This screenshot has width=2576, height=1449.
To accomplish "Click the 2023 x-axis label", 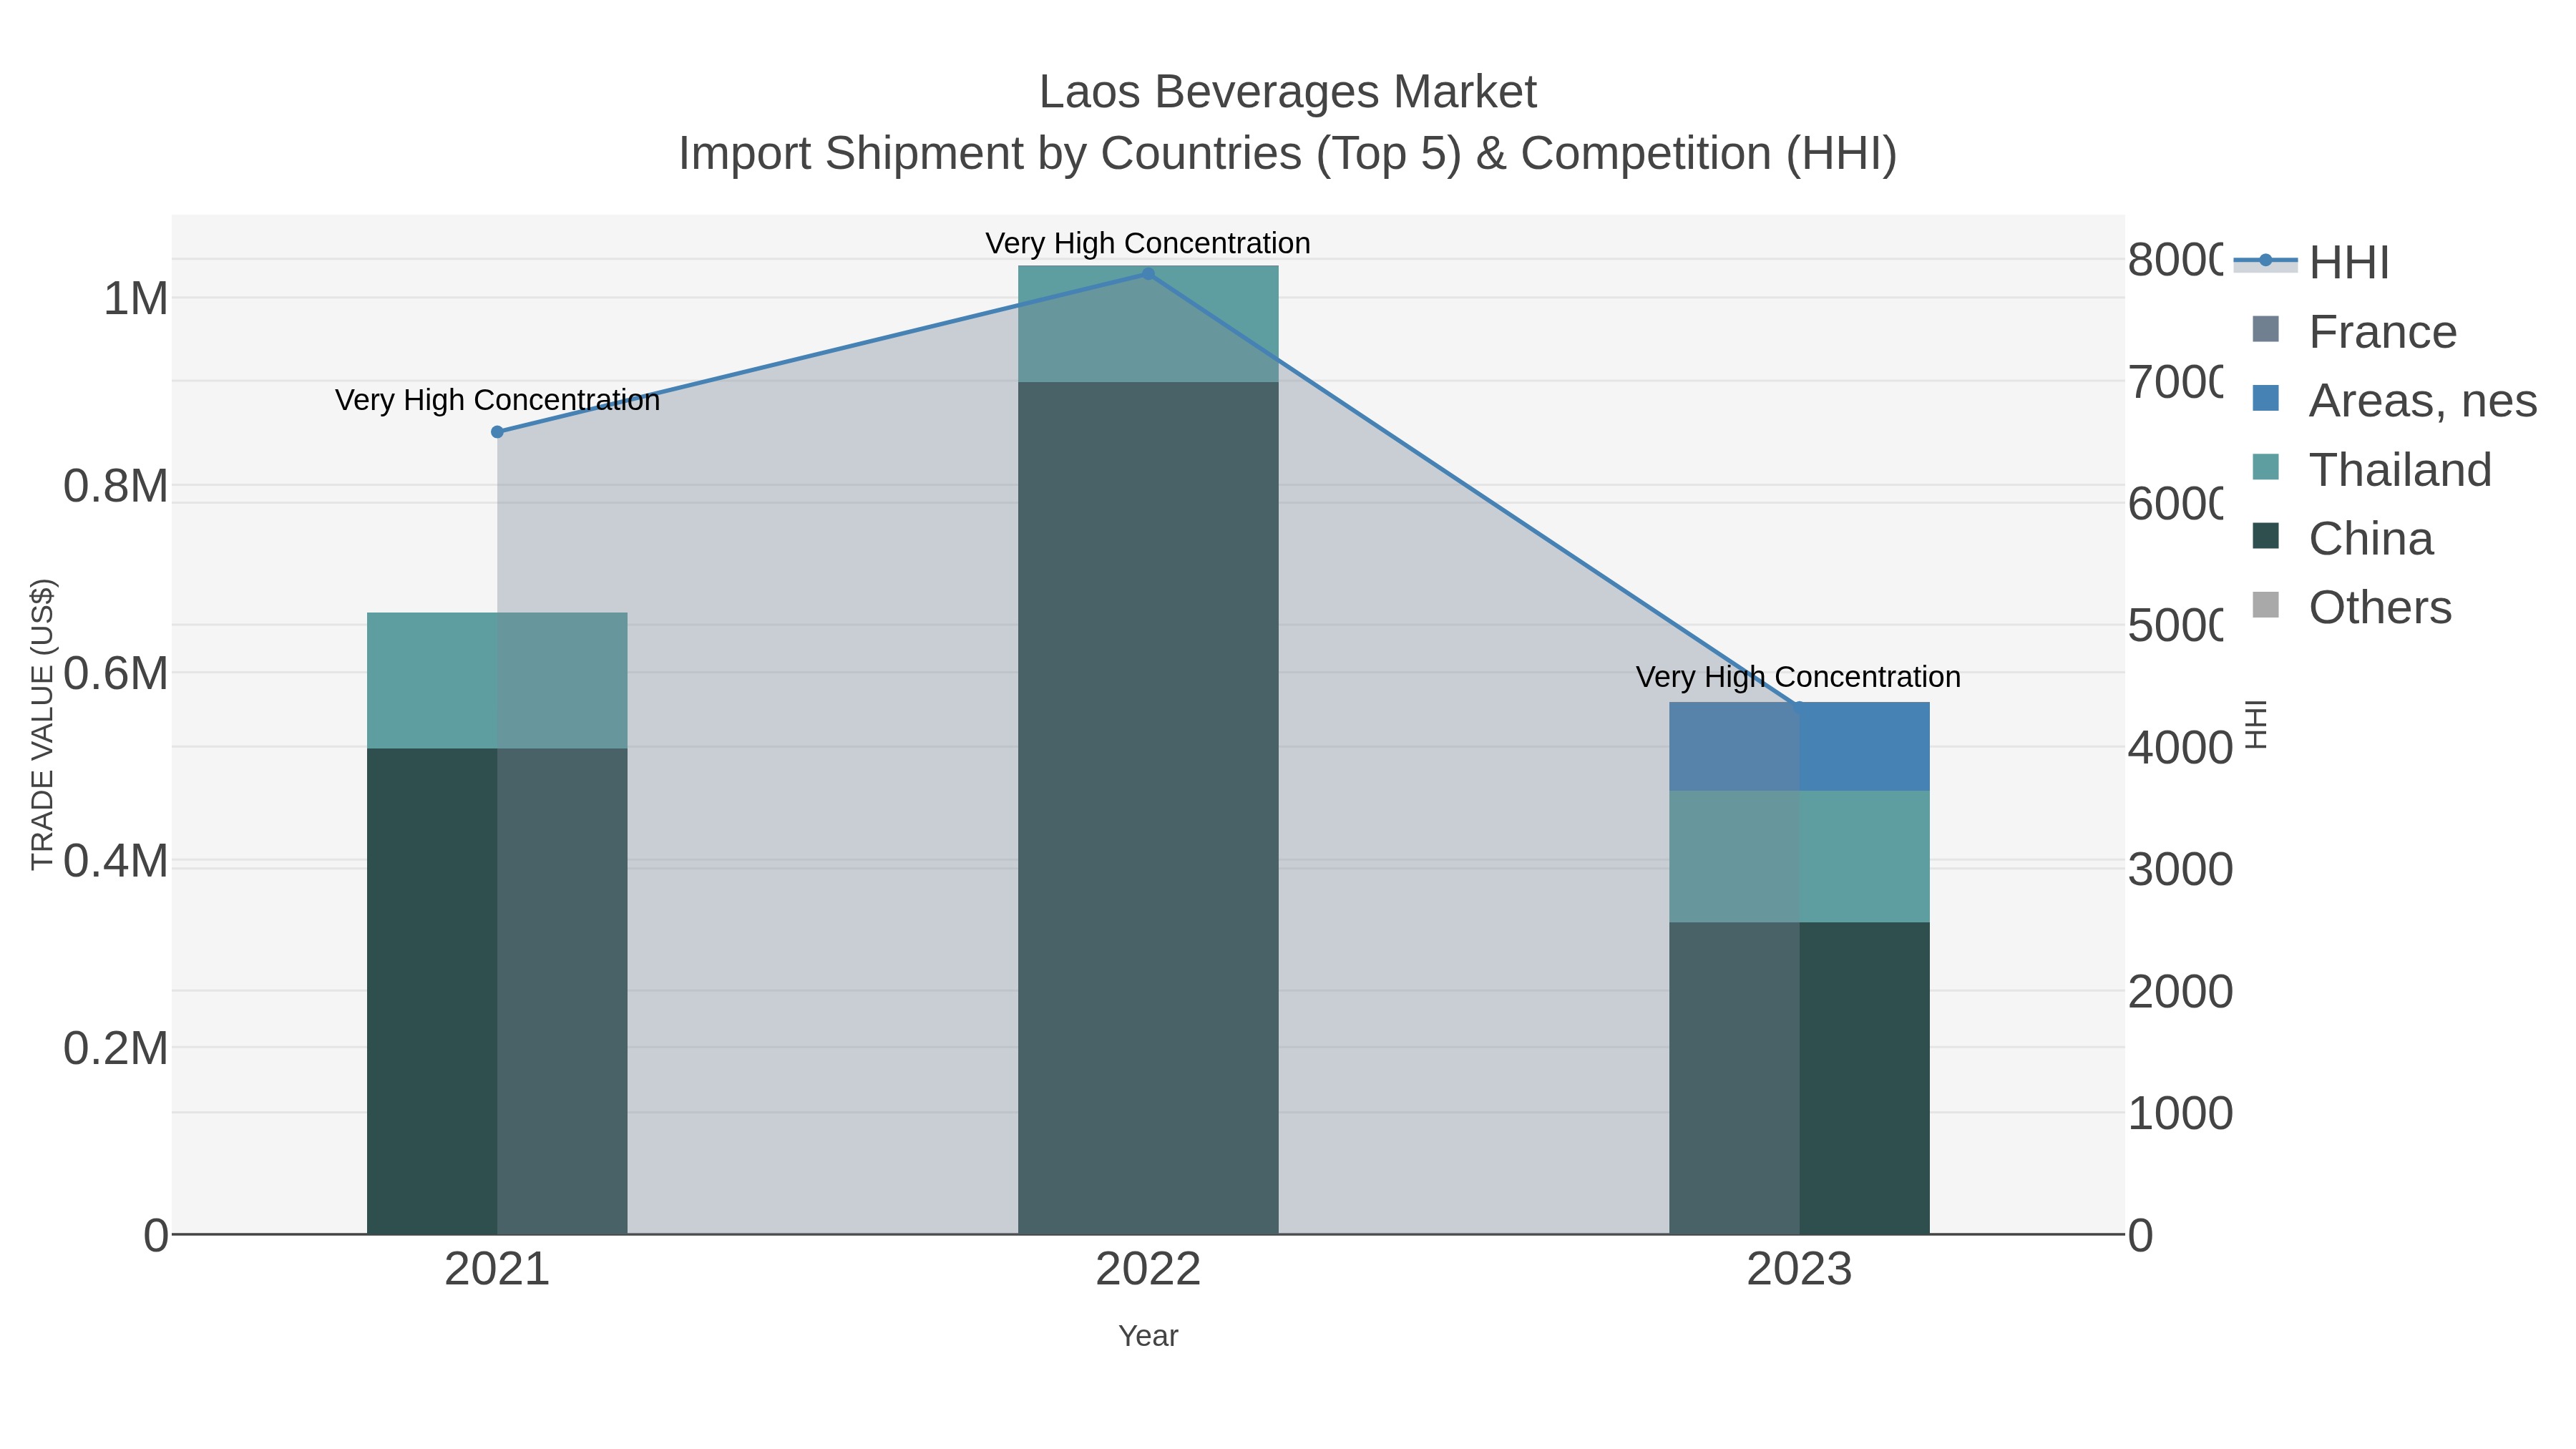I will [x=1799, y=1270].
